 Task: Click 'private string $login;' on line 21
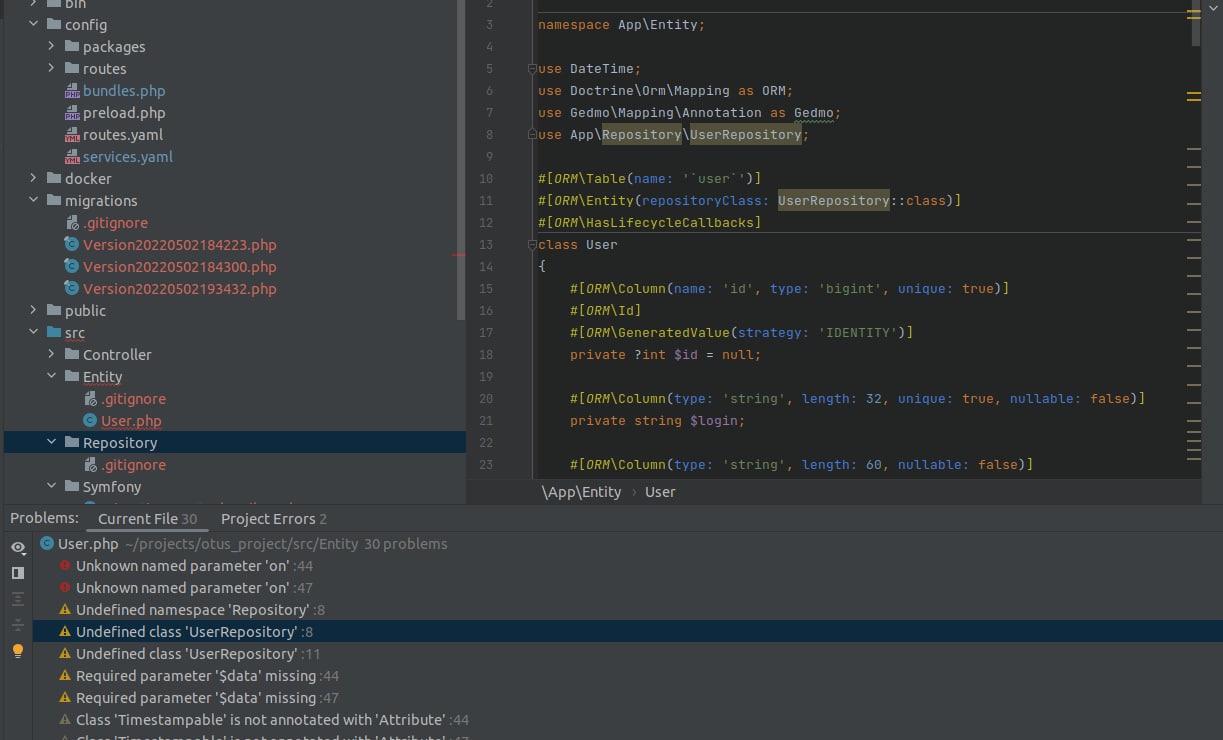[x=657, y=421]
